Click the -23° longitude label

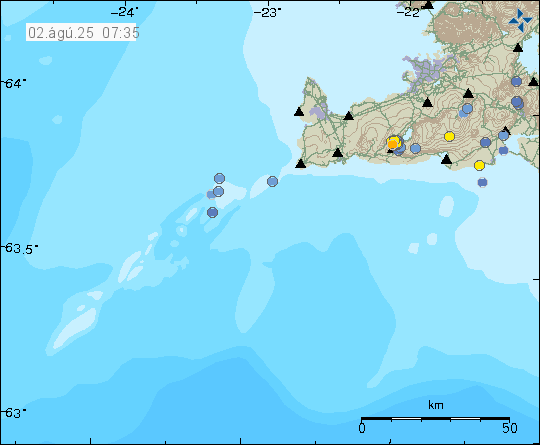coord(267,12)
